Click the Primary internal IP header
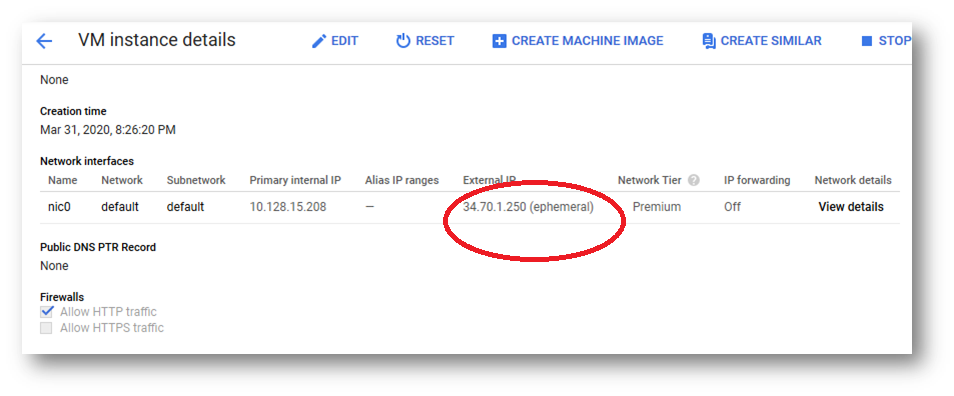Viewport: 954px width, 396px height. (x=295, y=180)
